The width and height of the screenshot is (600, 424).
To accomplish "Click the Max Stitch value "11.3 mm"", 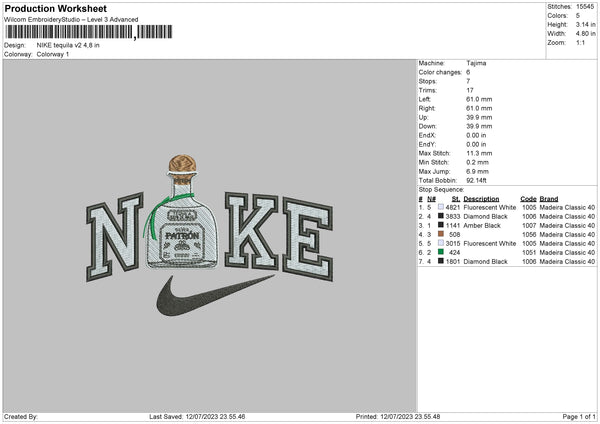I will (479, 153).
